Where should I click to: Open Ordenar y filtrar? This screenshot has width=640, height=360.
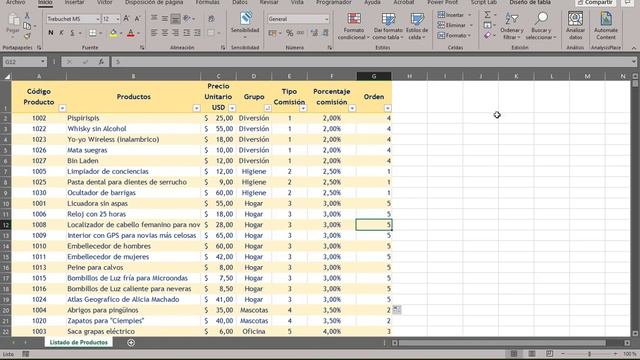click(x=511, y=26)
